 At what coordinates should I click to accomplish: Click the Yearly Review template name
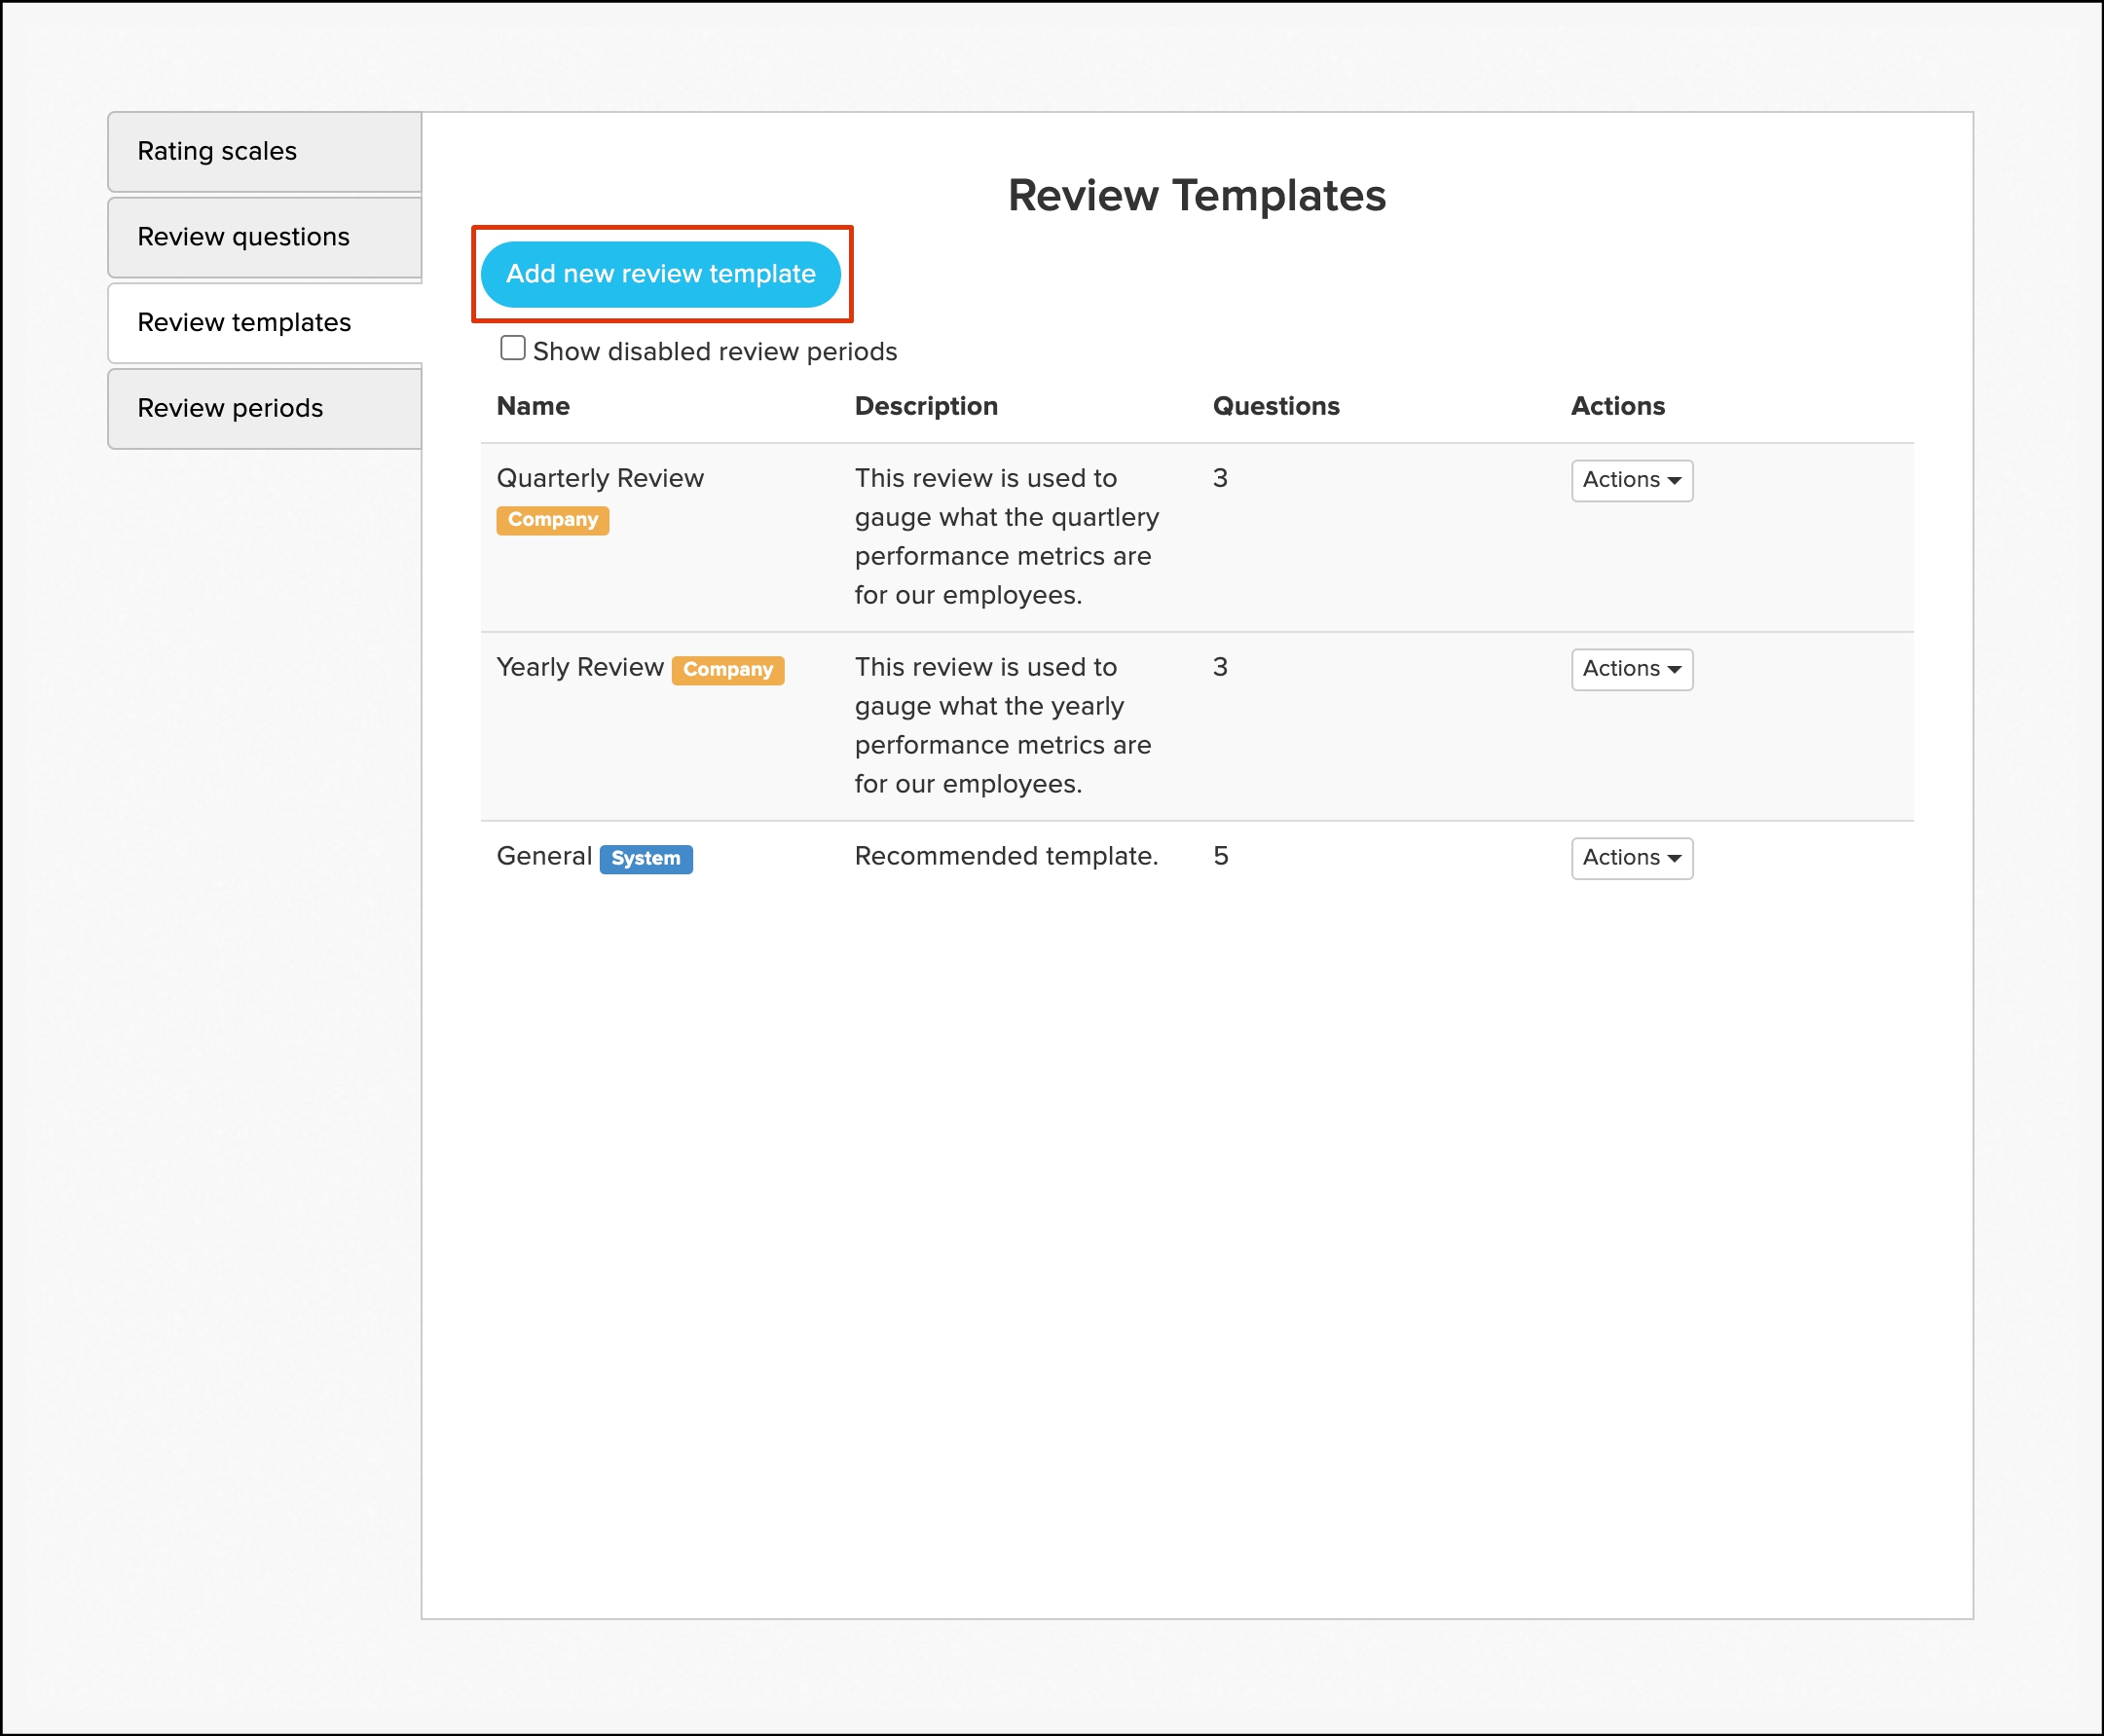coord(580,667)
